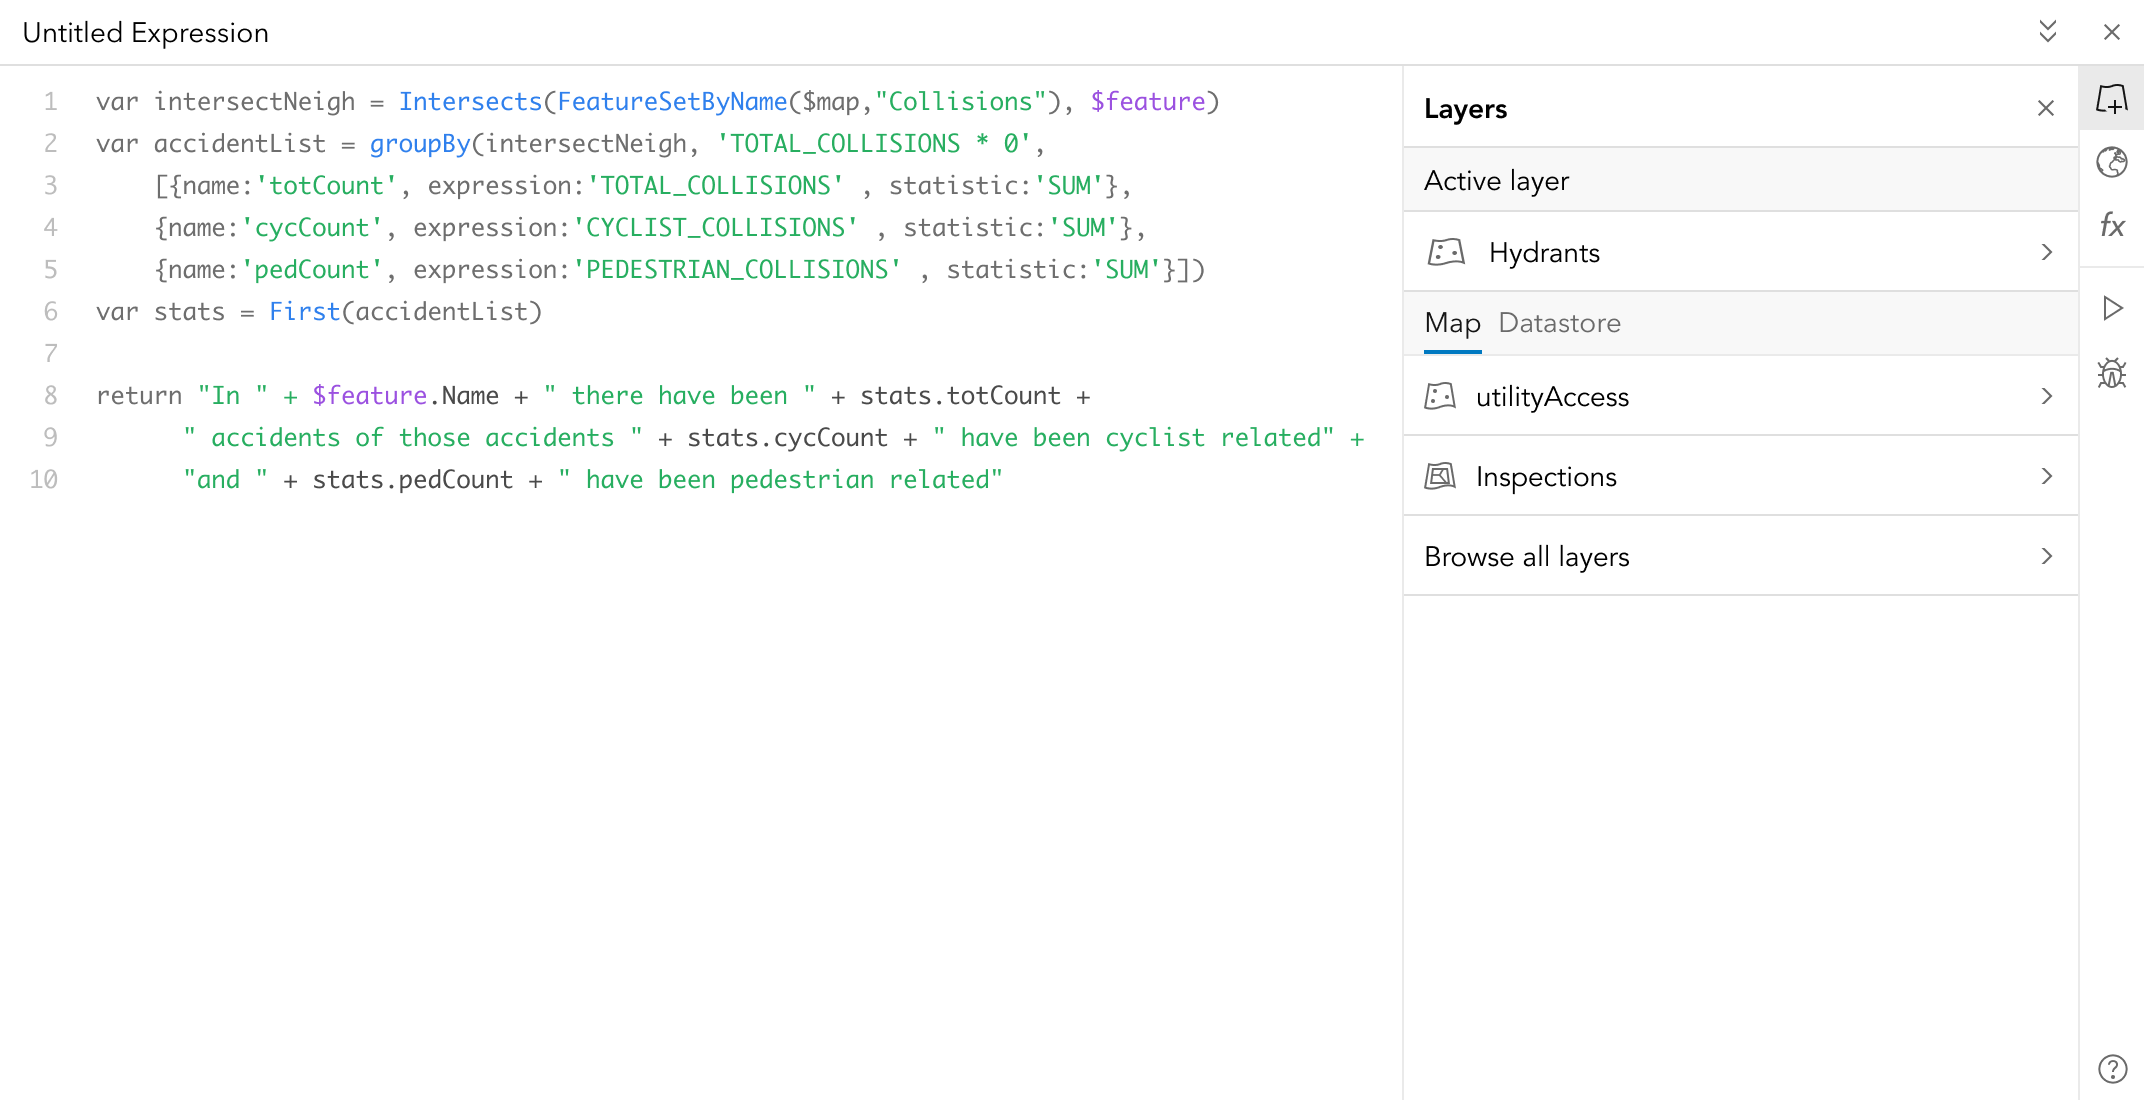Select the Map tab
This screenshot has height=1100, width=2144.
[x=1452, y=323]
